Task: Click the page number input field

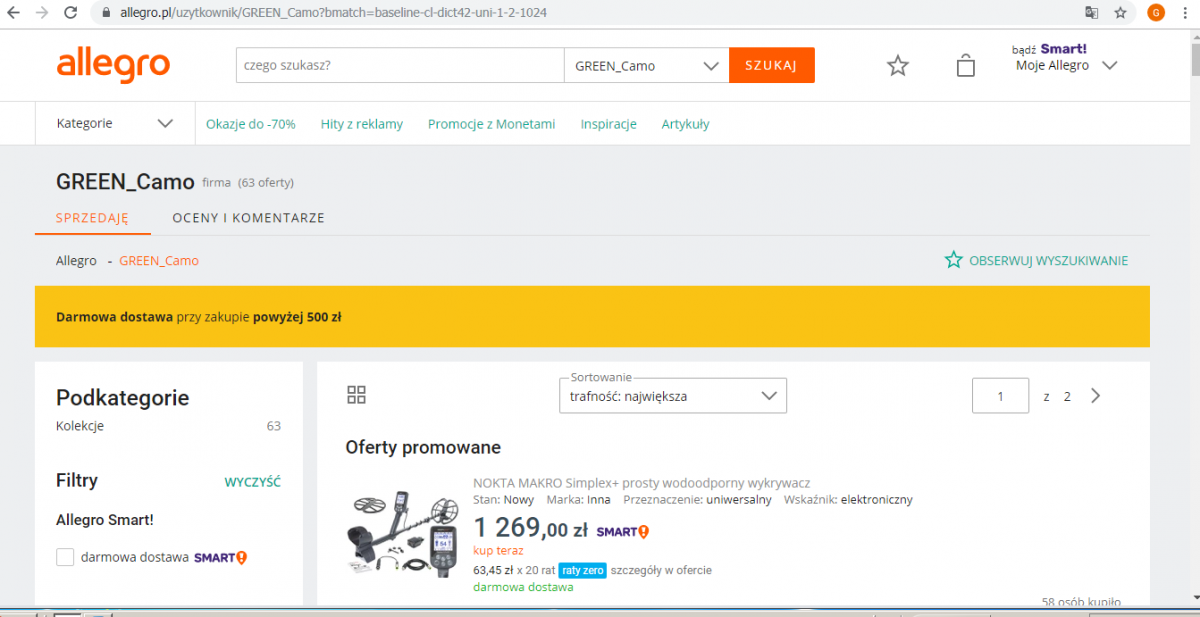Action: coord(1000,396)
